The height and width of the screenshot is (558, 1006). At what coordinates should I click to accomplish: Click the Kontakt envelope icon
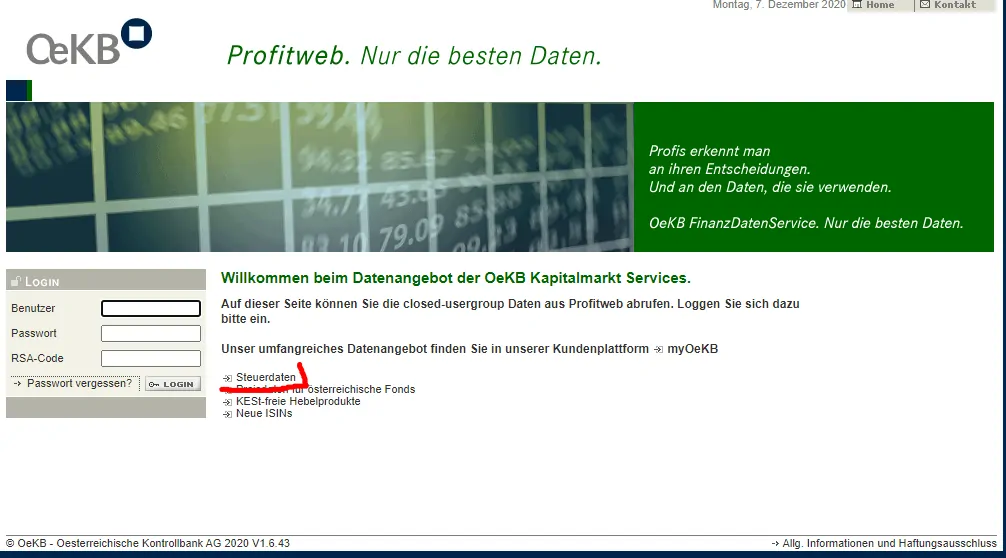point(925,4)
